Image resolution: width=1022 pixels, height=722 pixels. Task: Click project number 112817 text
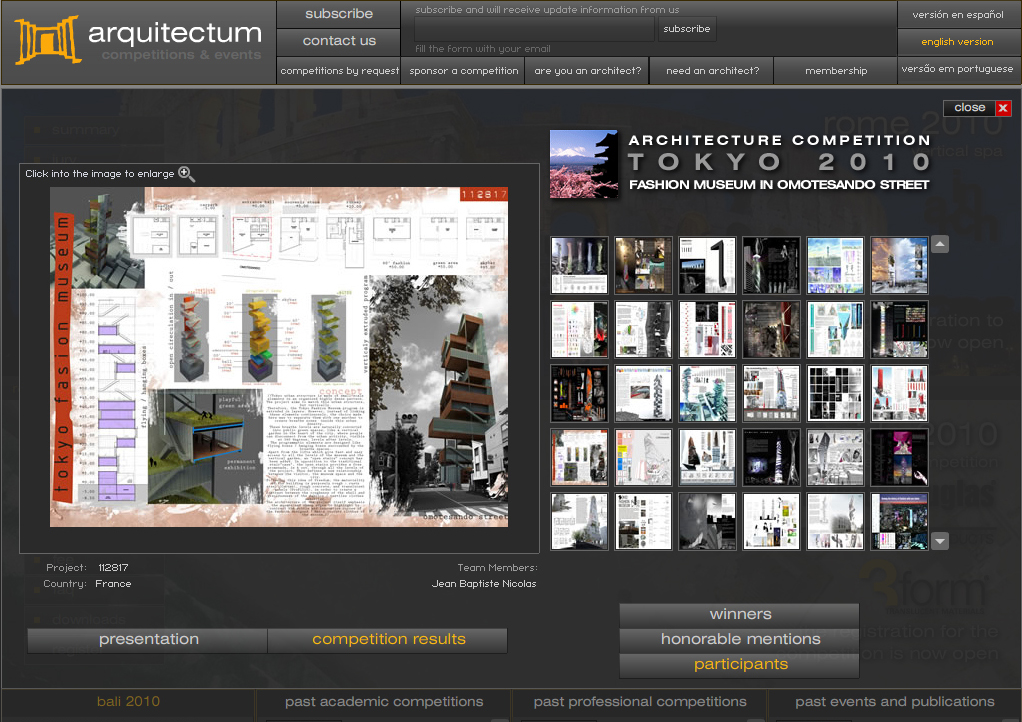click(113, 568)
